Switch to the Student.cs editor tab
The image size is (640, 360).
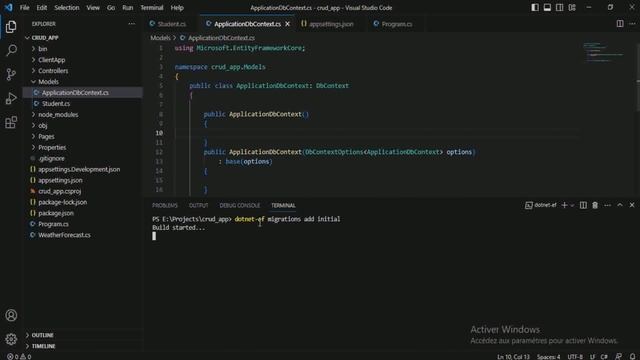(171, 24)
